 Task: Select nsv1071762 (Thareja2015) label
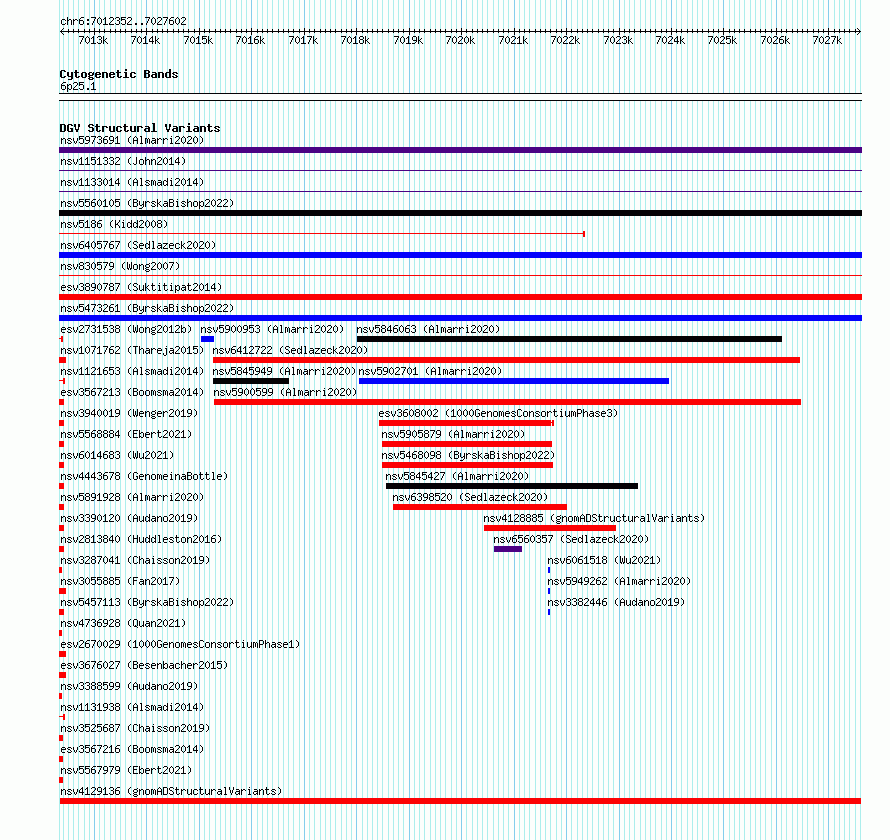(132, 350)
